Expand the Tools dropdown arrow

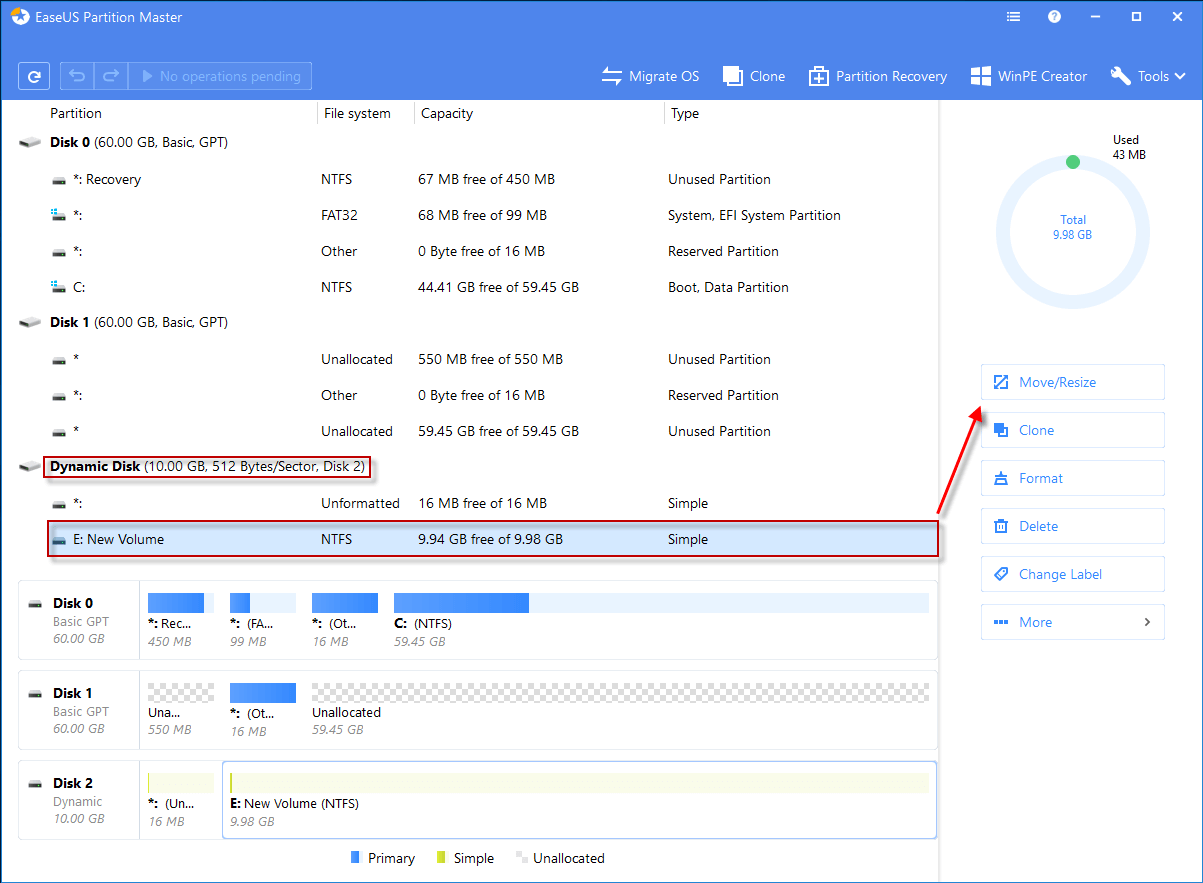[x=1180, y=76]
